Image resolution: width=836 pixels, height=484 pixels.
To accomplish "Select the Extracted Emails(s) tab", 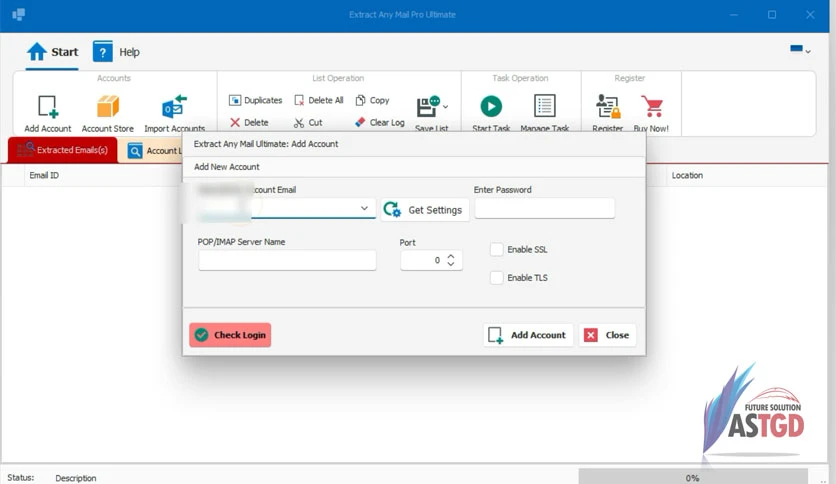I will tap(62, 150).
